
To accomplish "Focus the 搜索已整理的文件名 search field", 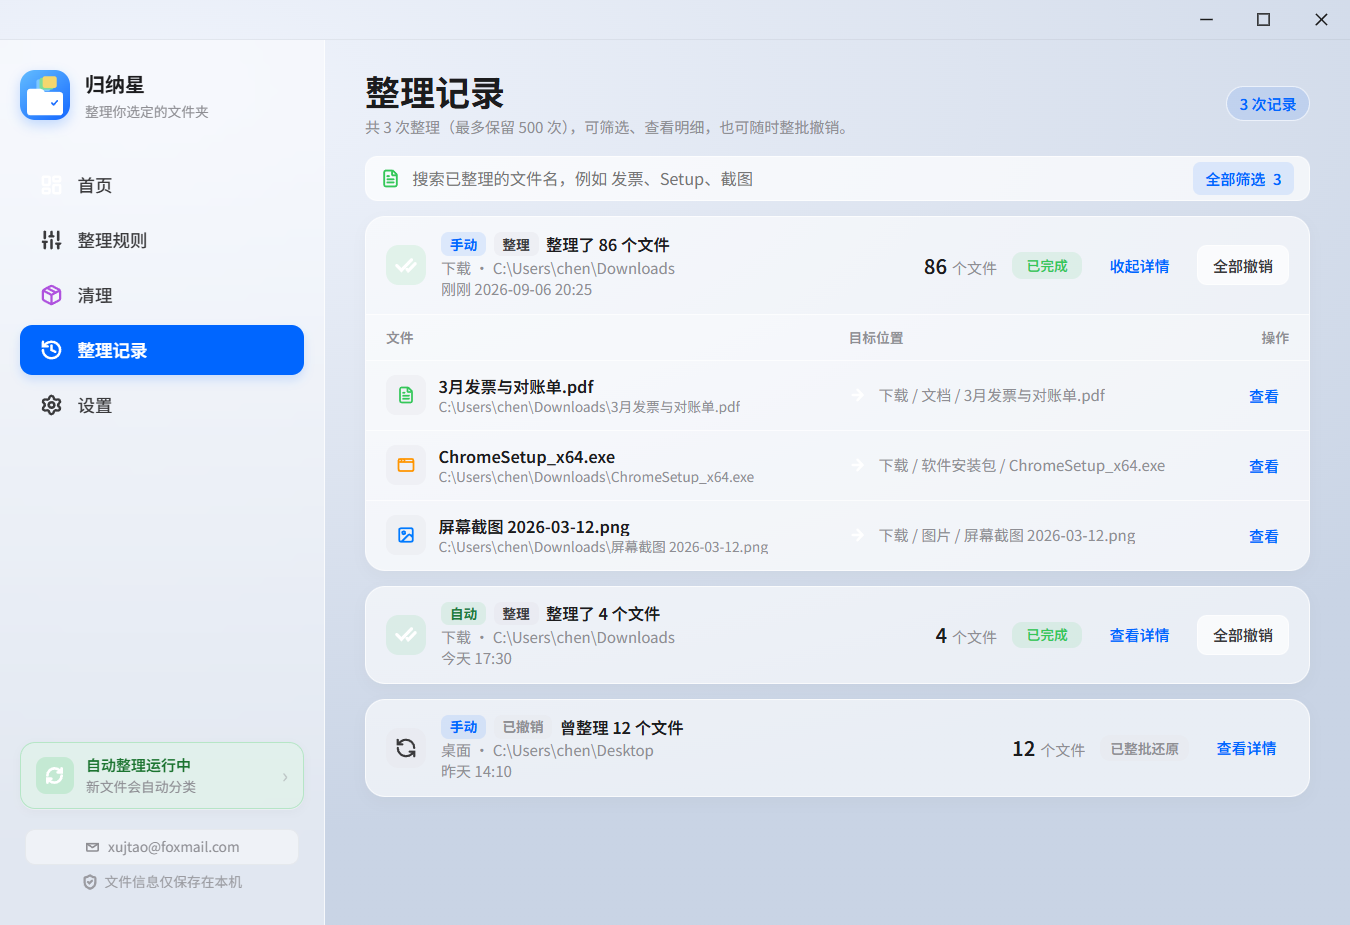I will coord(780,179).
